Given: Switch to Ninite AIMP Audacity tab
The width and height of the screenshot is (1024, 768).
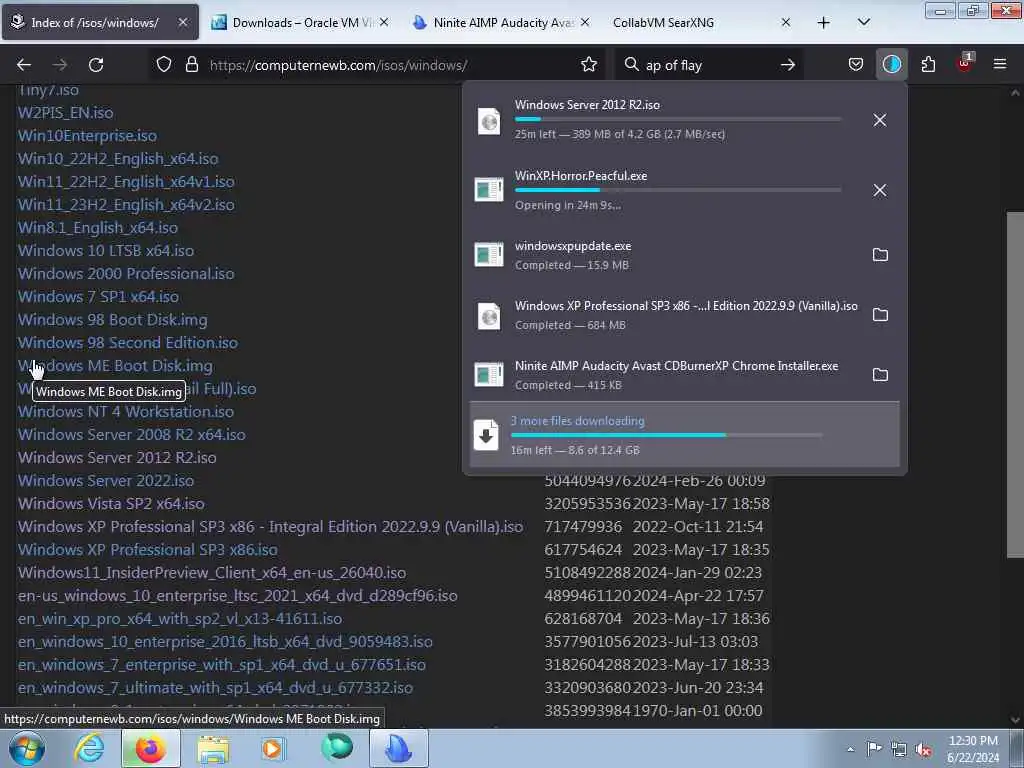Looking at the screenshot, I should tap(500, 22).
